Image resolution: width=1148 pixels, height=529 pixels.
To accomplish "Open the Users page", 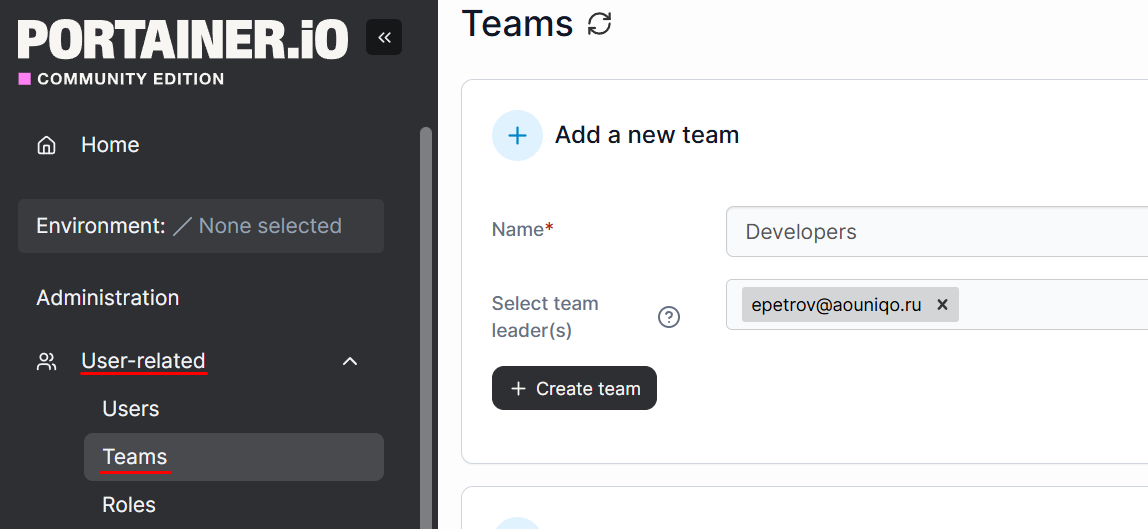I will [130, 409].
